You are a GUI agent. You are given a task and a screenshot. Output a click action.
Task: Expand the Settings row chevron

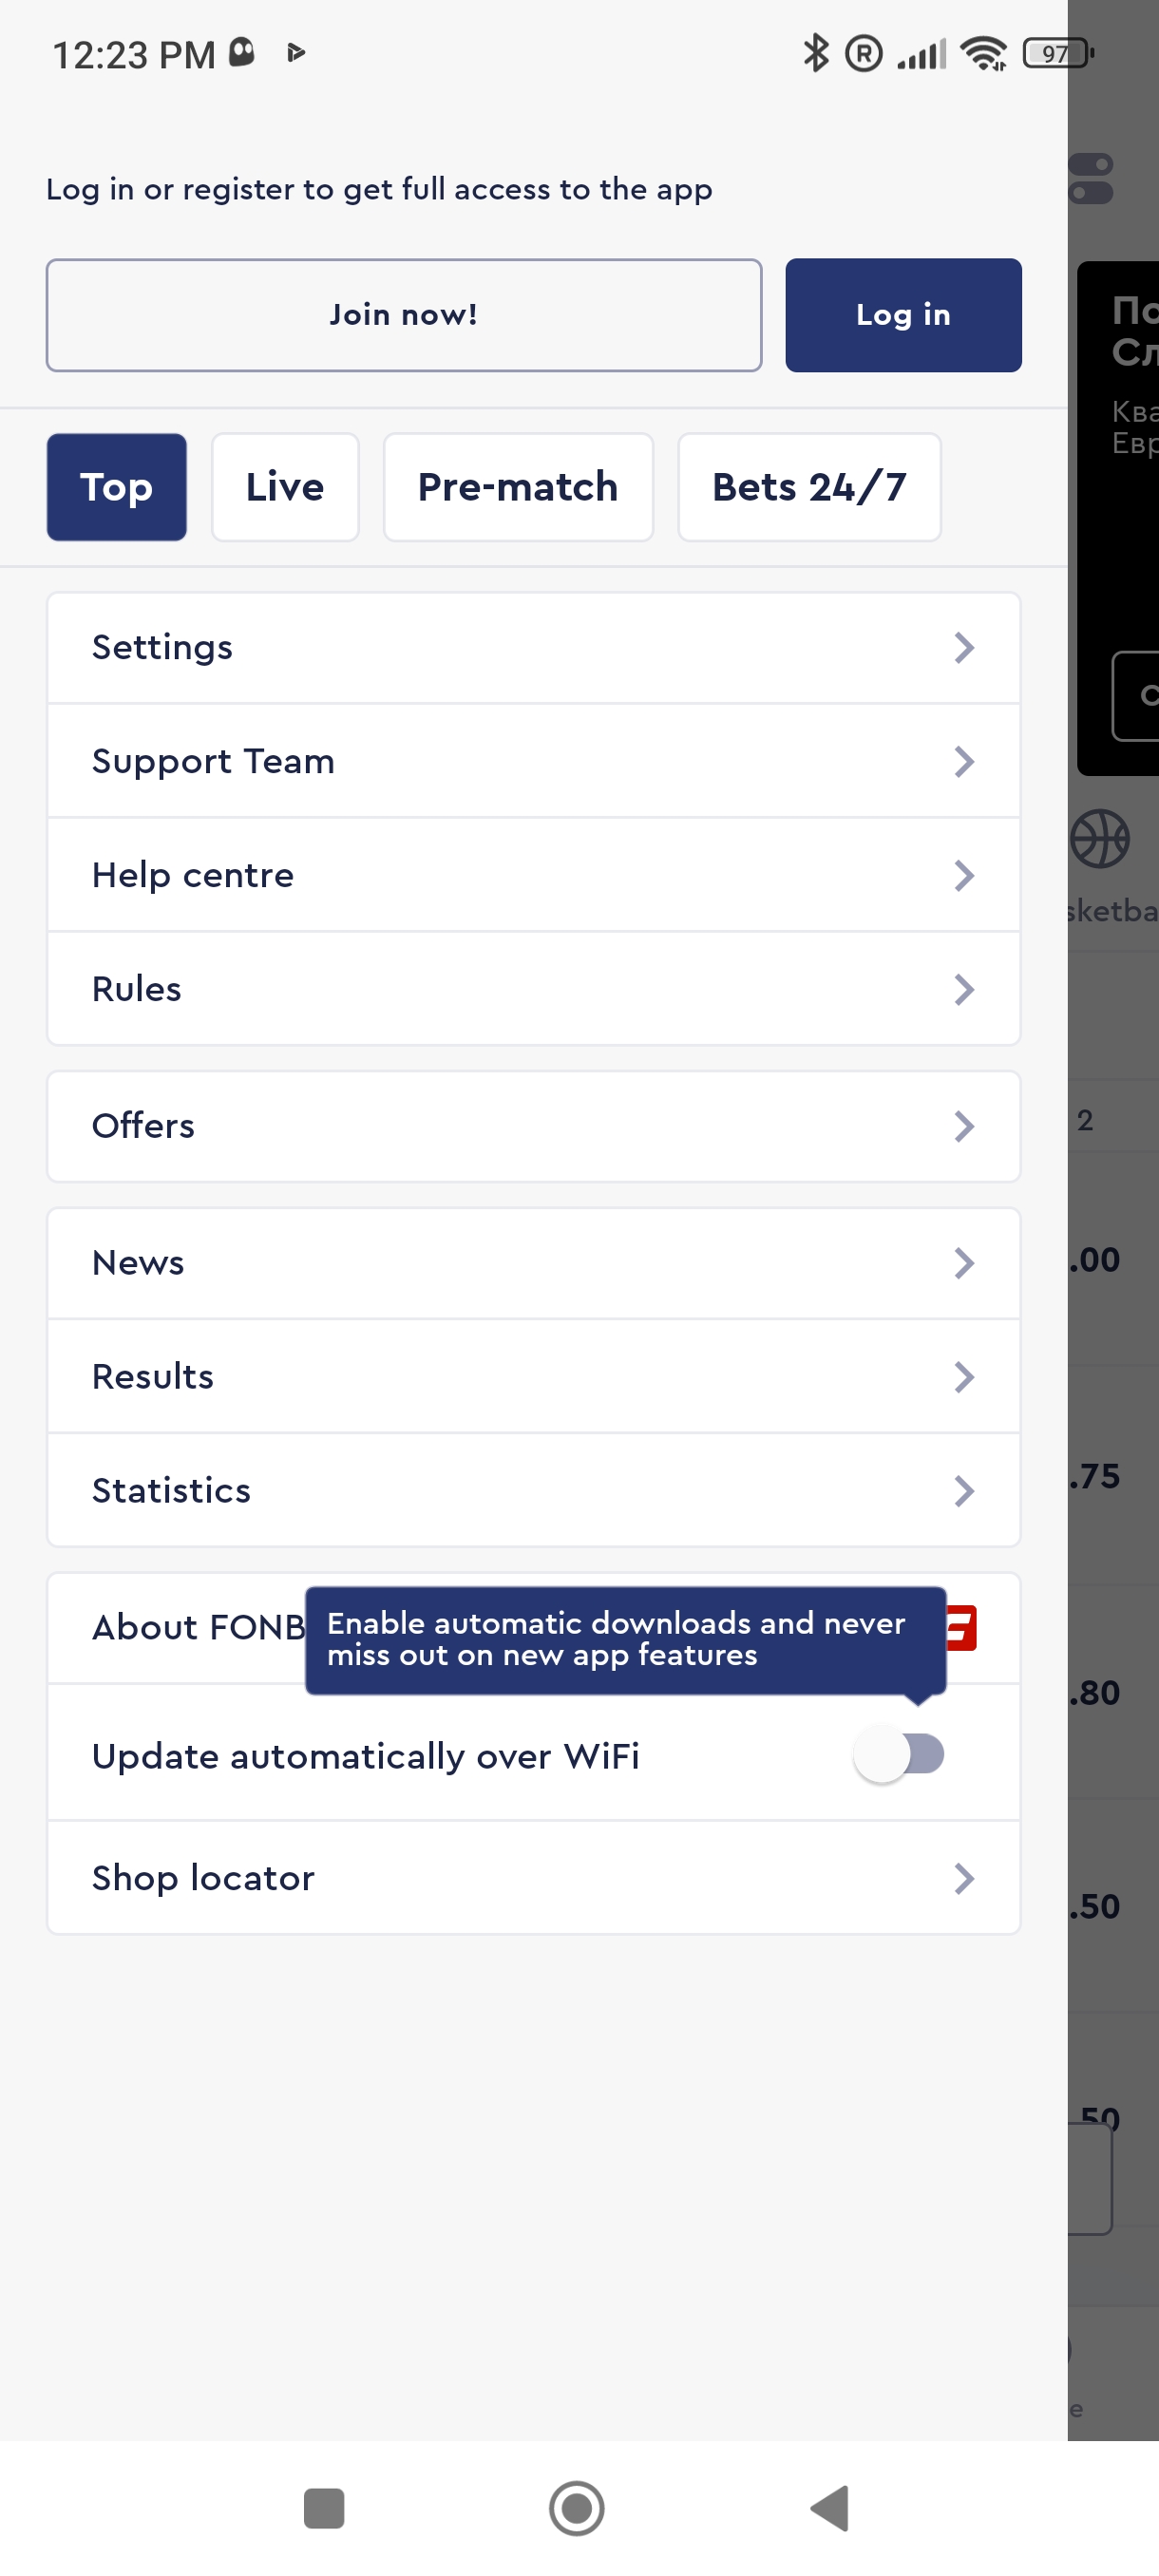[963, 648]
